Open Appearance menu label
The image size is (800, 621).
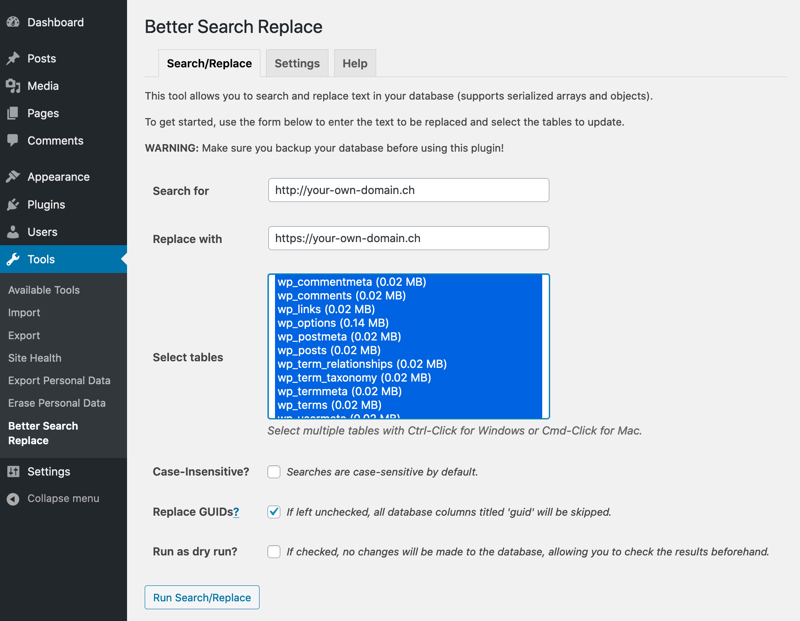[x=58, y=177]
